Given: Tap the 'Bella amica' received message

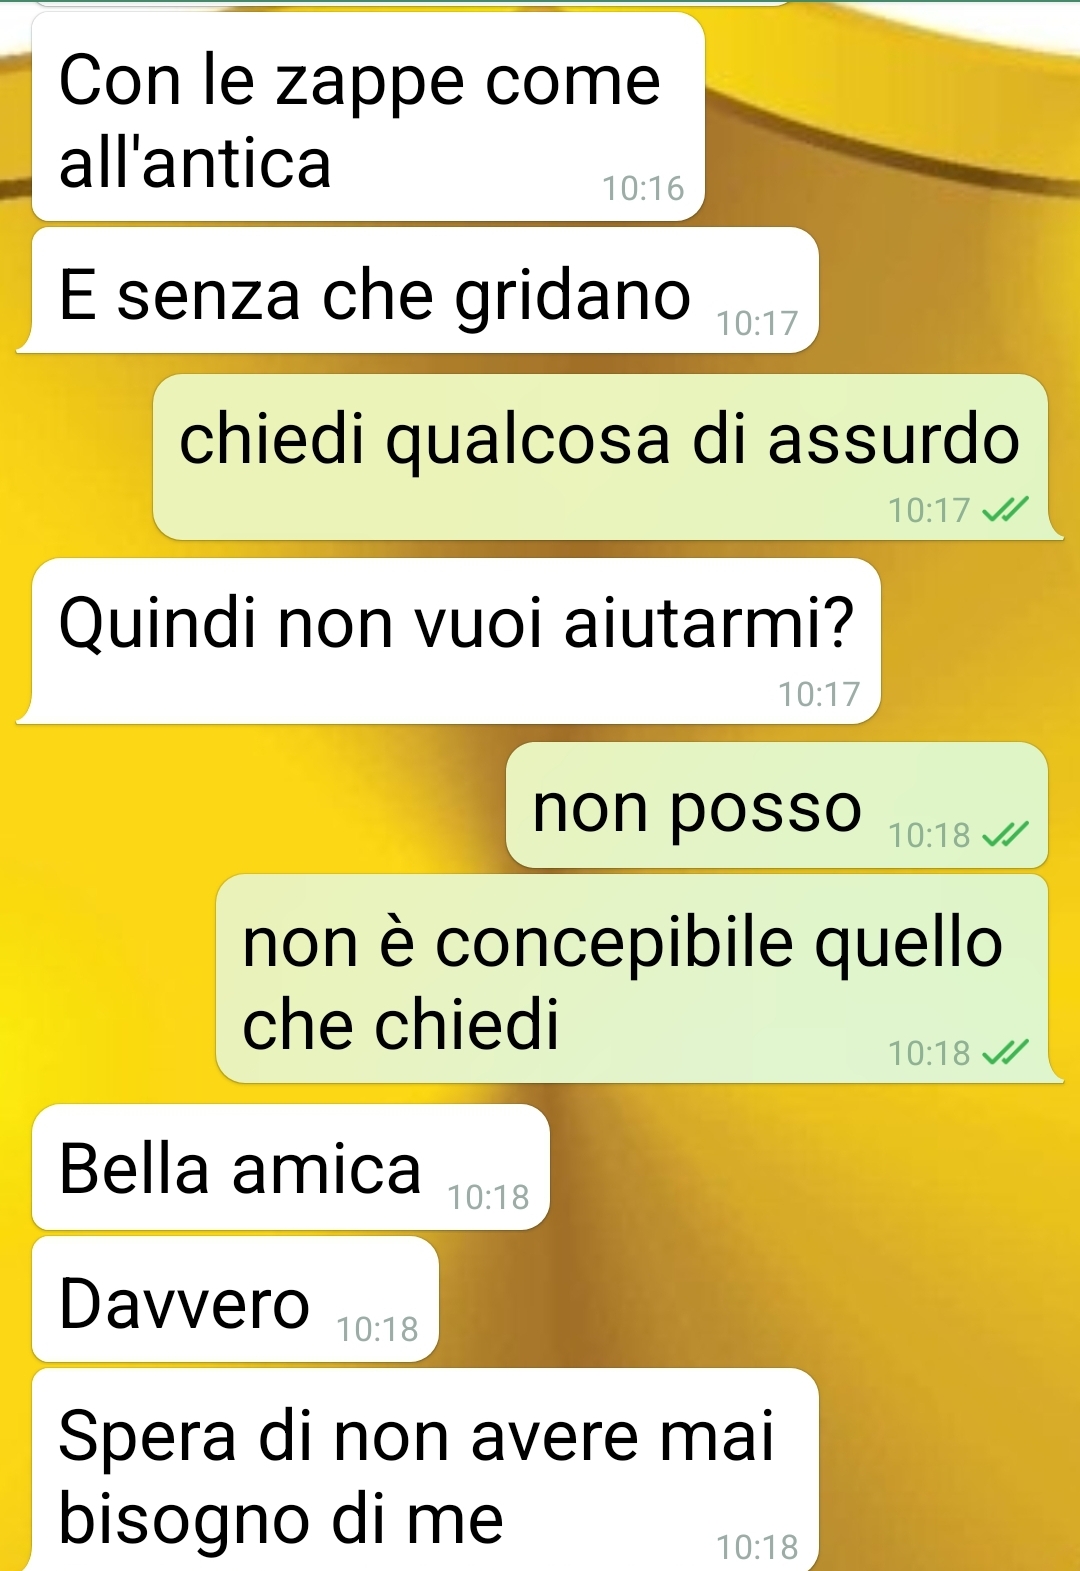Looking at the screenshot, I should click(x=291, y=1167).
